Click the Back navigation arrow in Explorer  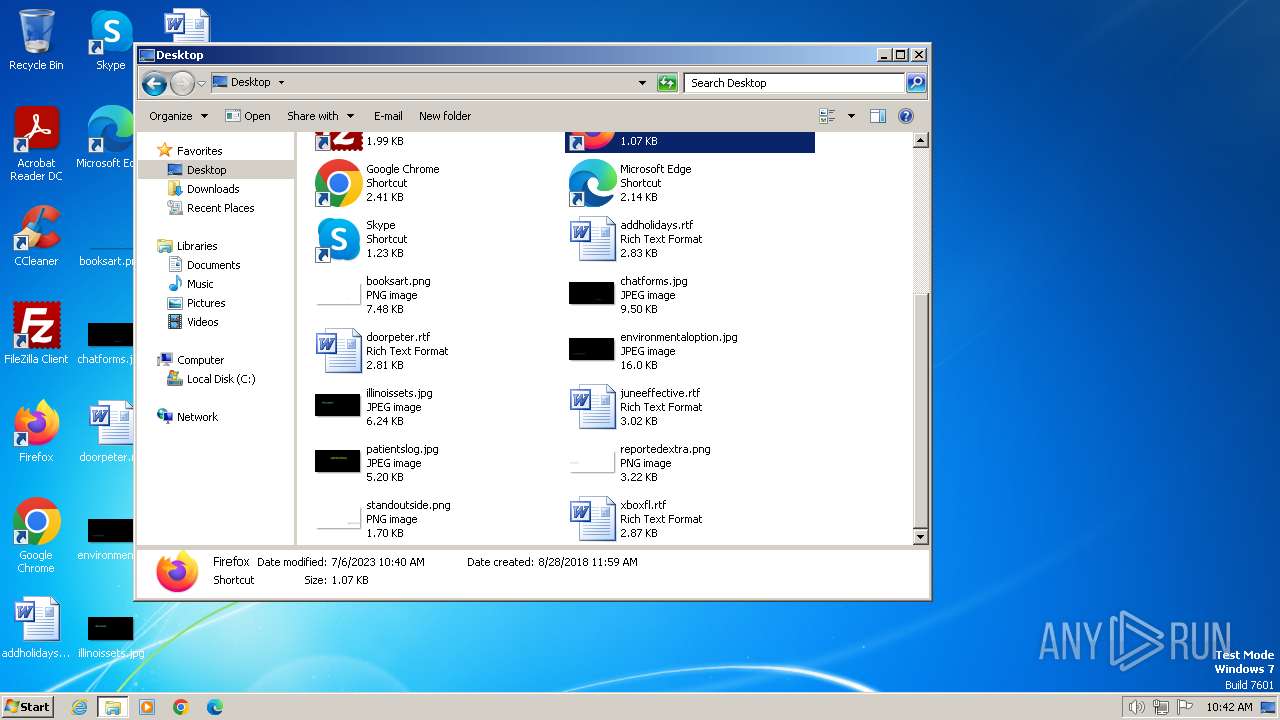pyautogui.click(x=154, y=83)
